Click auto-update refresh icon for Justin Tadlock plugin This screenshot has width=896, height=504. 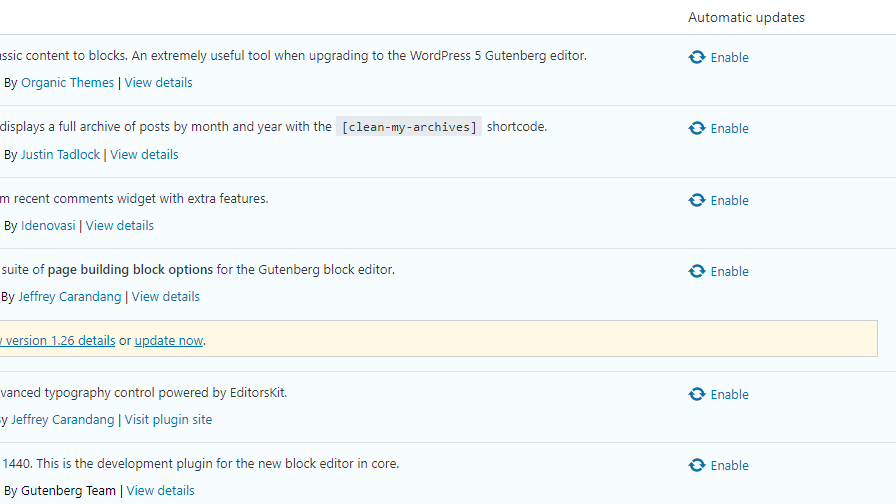click(x=697, y=129)
